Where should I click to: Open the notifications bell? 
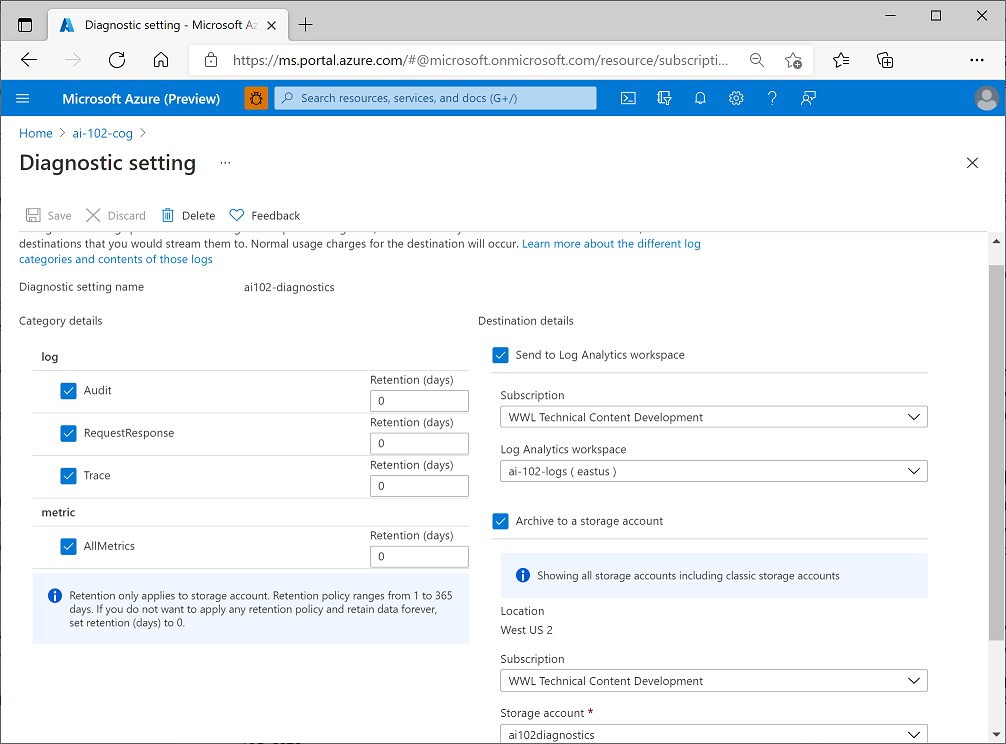[700, 98]
